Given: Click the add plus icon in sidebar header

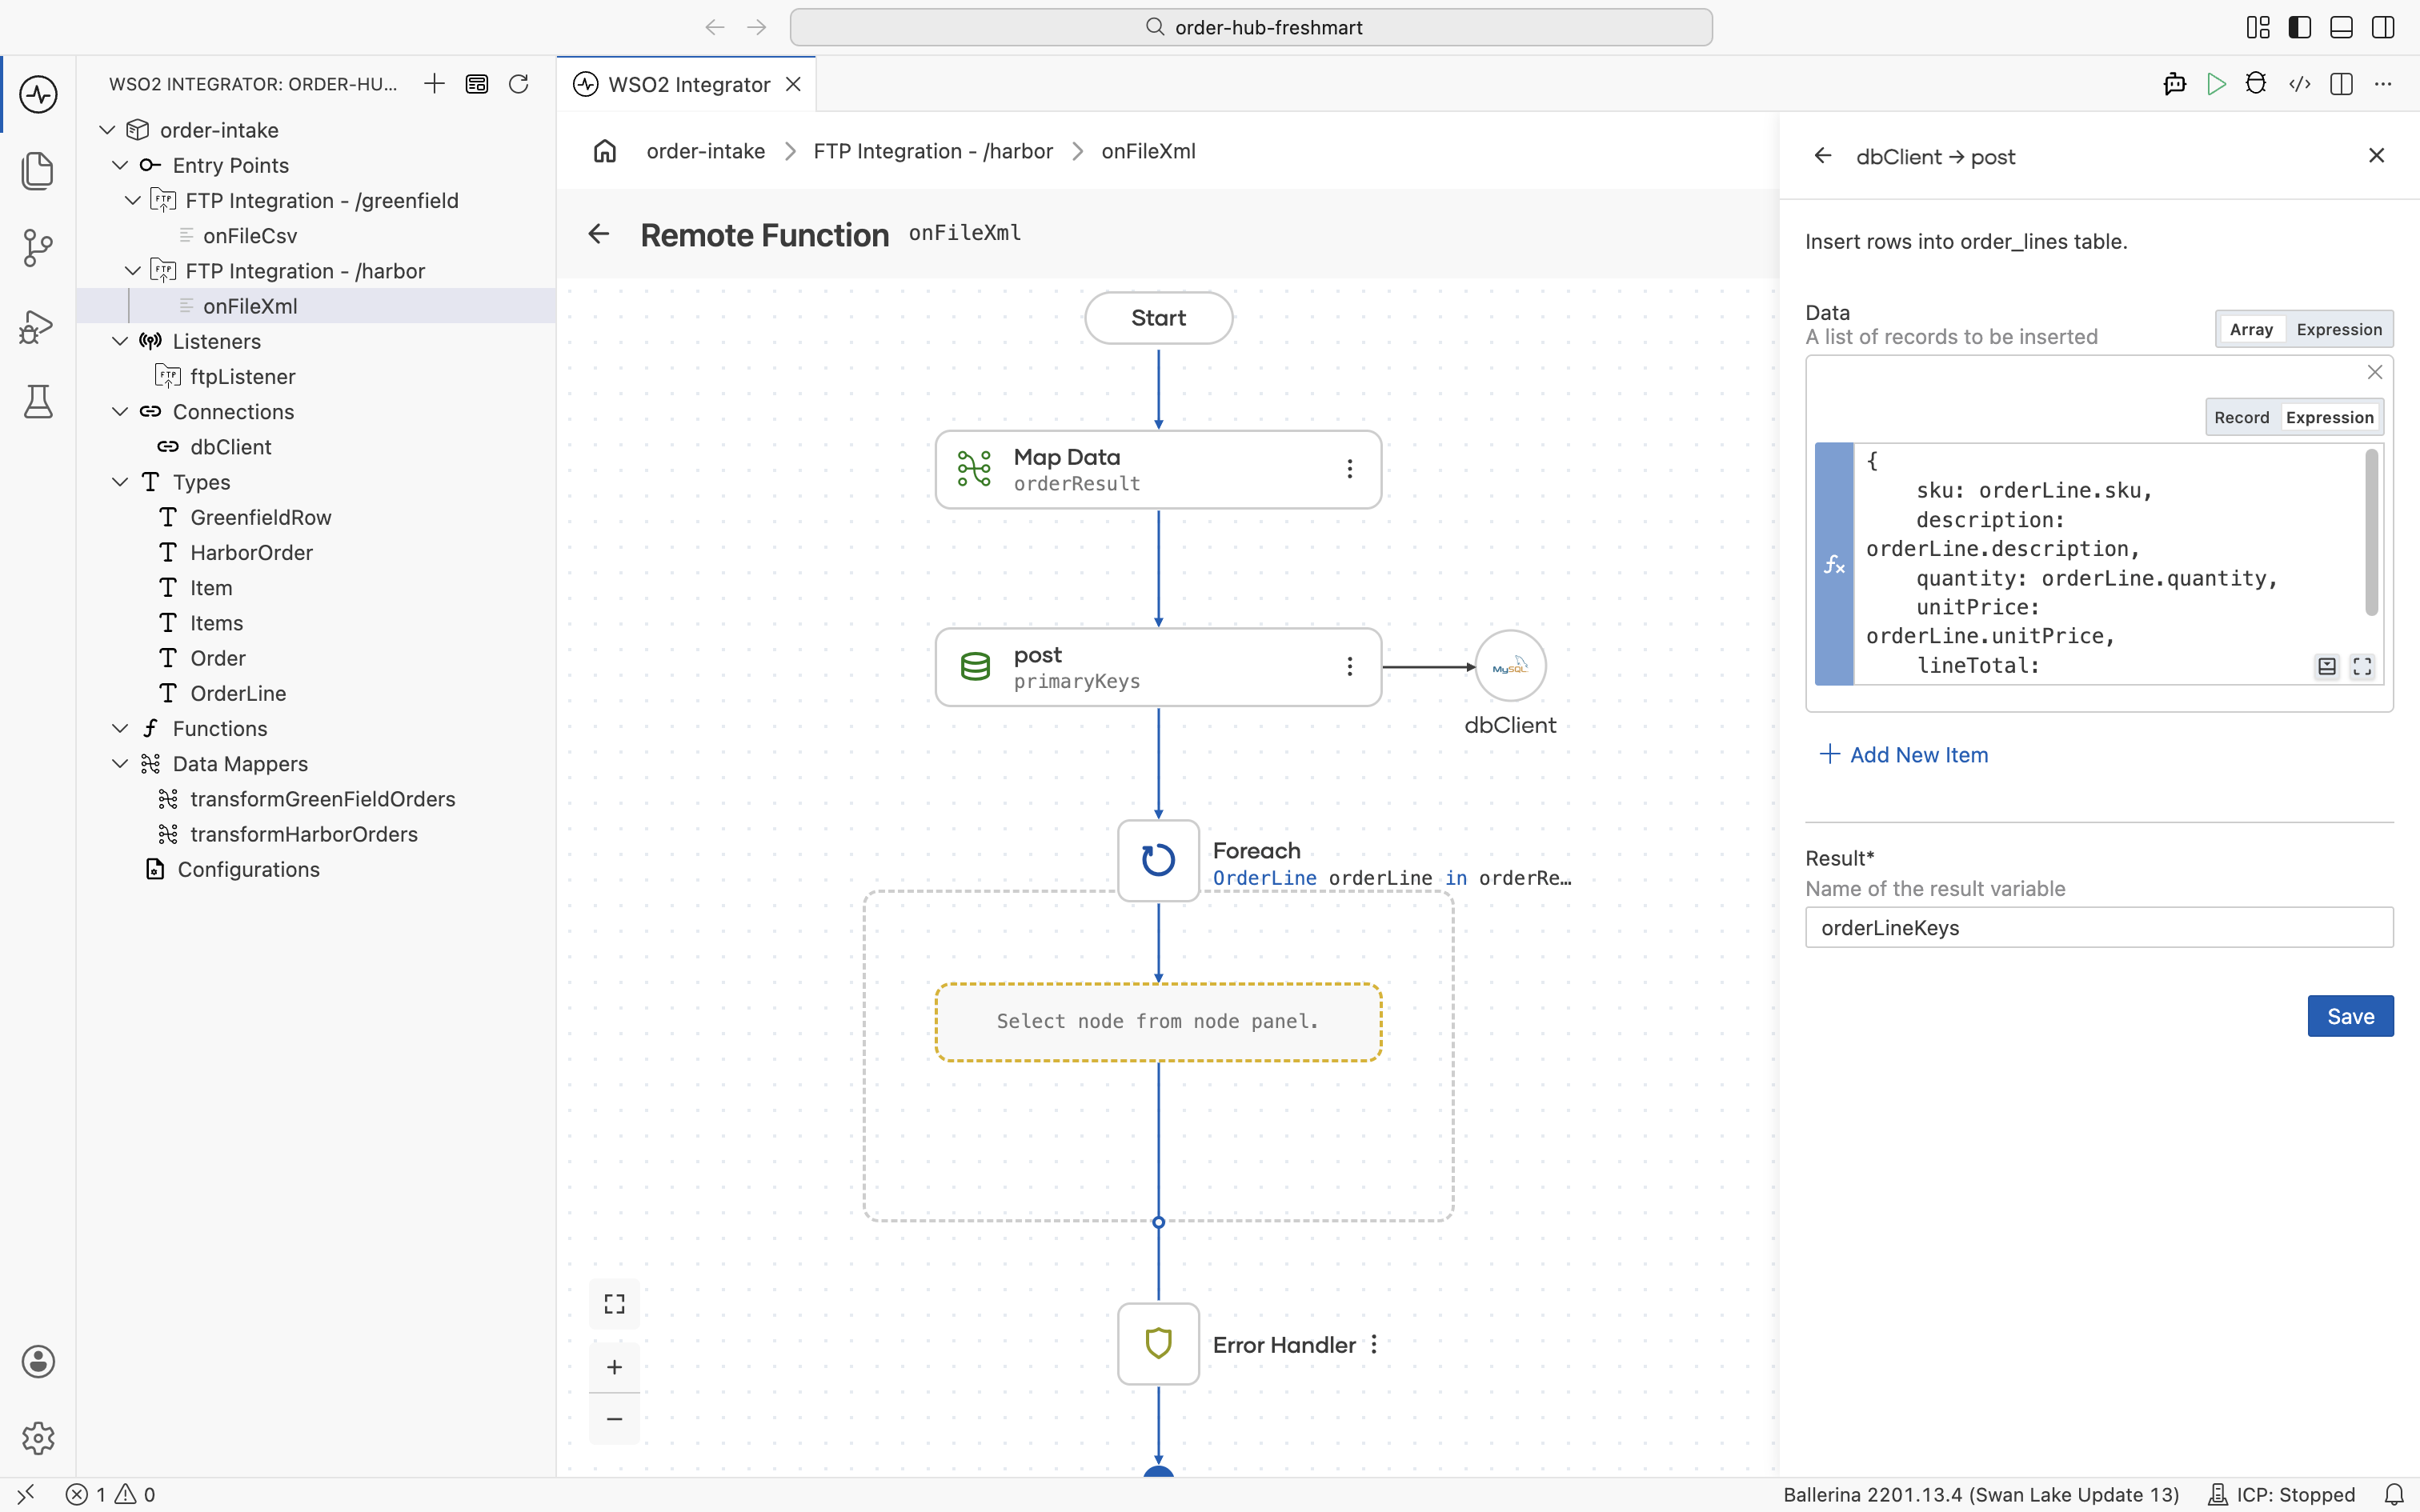Looking at the screenshot, I should point(434,84).
